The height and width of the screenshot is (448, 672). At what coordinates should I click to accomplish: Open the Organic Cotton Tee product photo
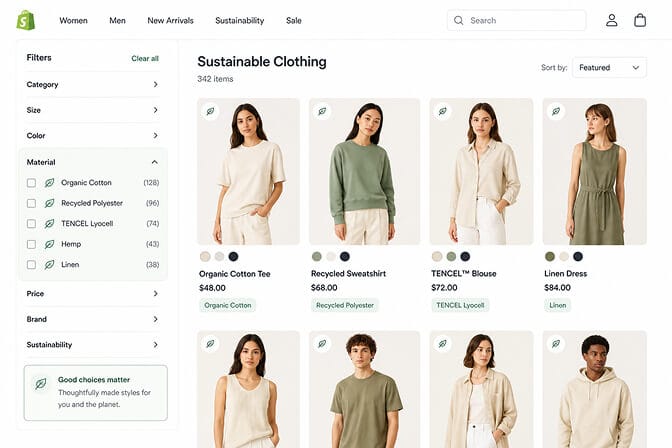[249, 171]
